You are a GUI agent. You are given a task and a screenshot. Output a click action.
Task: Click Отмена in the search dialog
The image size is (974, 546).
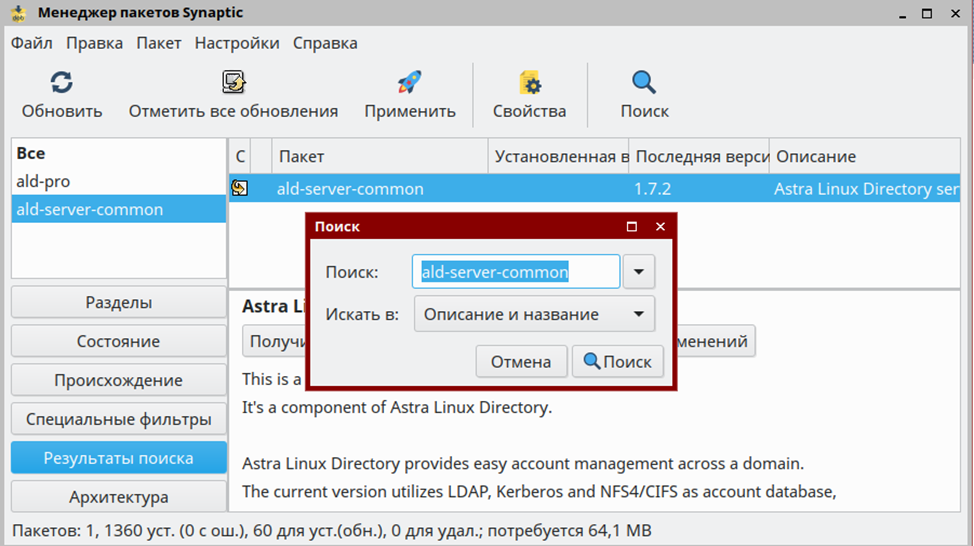(x=521, y=362)
